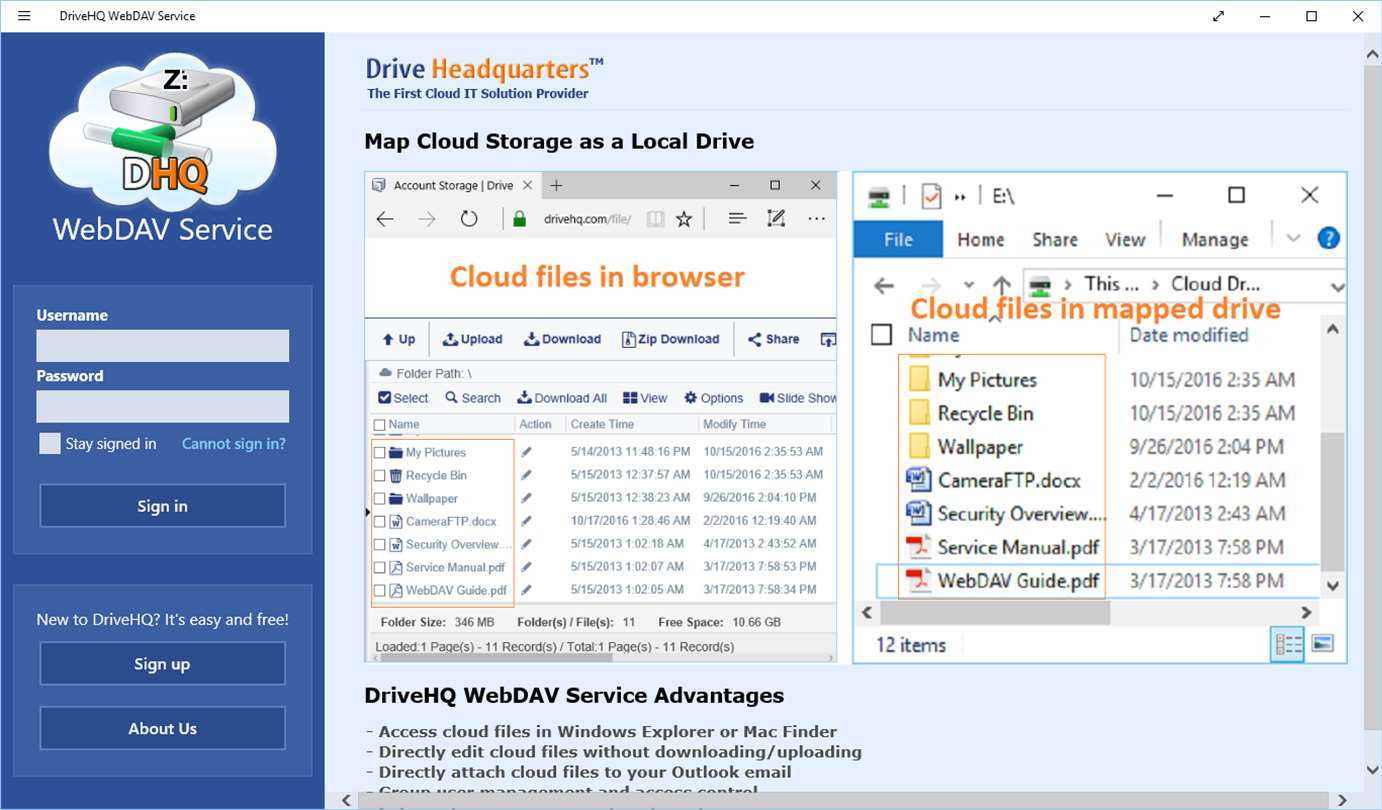
Task: Enable the Stay signed in checkbox
Action: (50, 444)
